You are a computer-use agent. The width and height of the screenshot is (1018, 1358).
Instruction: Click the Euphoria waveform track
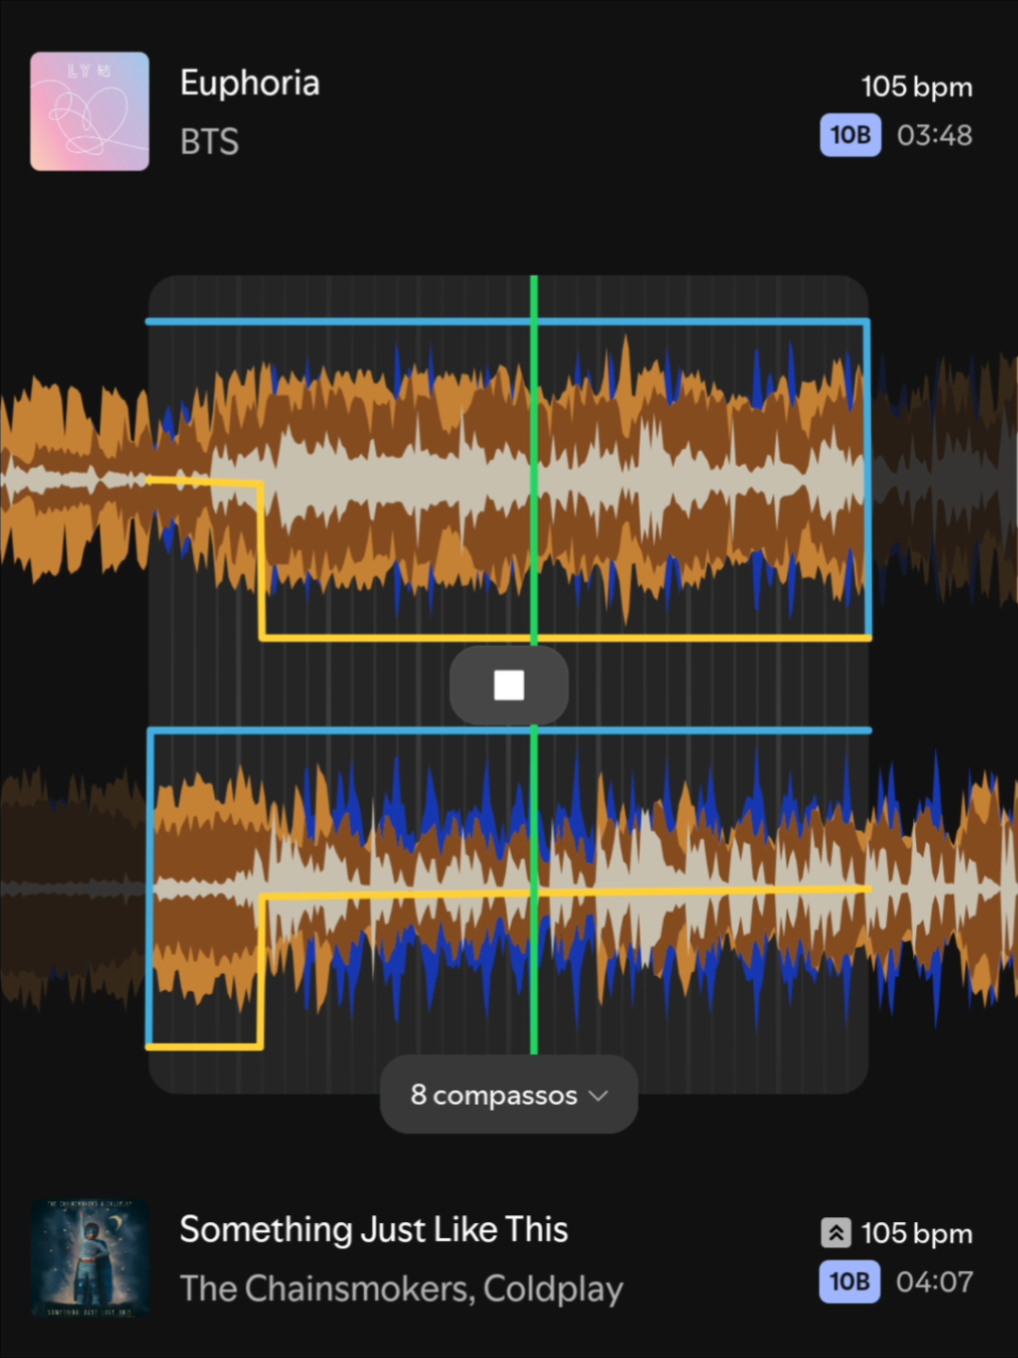tap(509, 480)
